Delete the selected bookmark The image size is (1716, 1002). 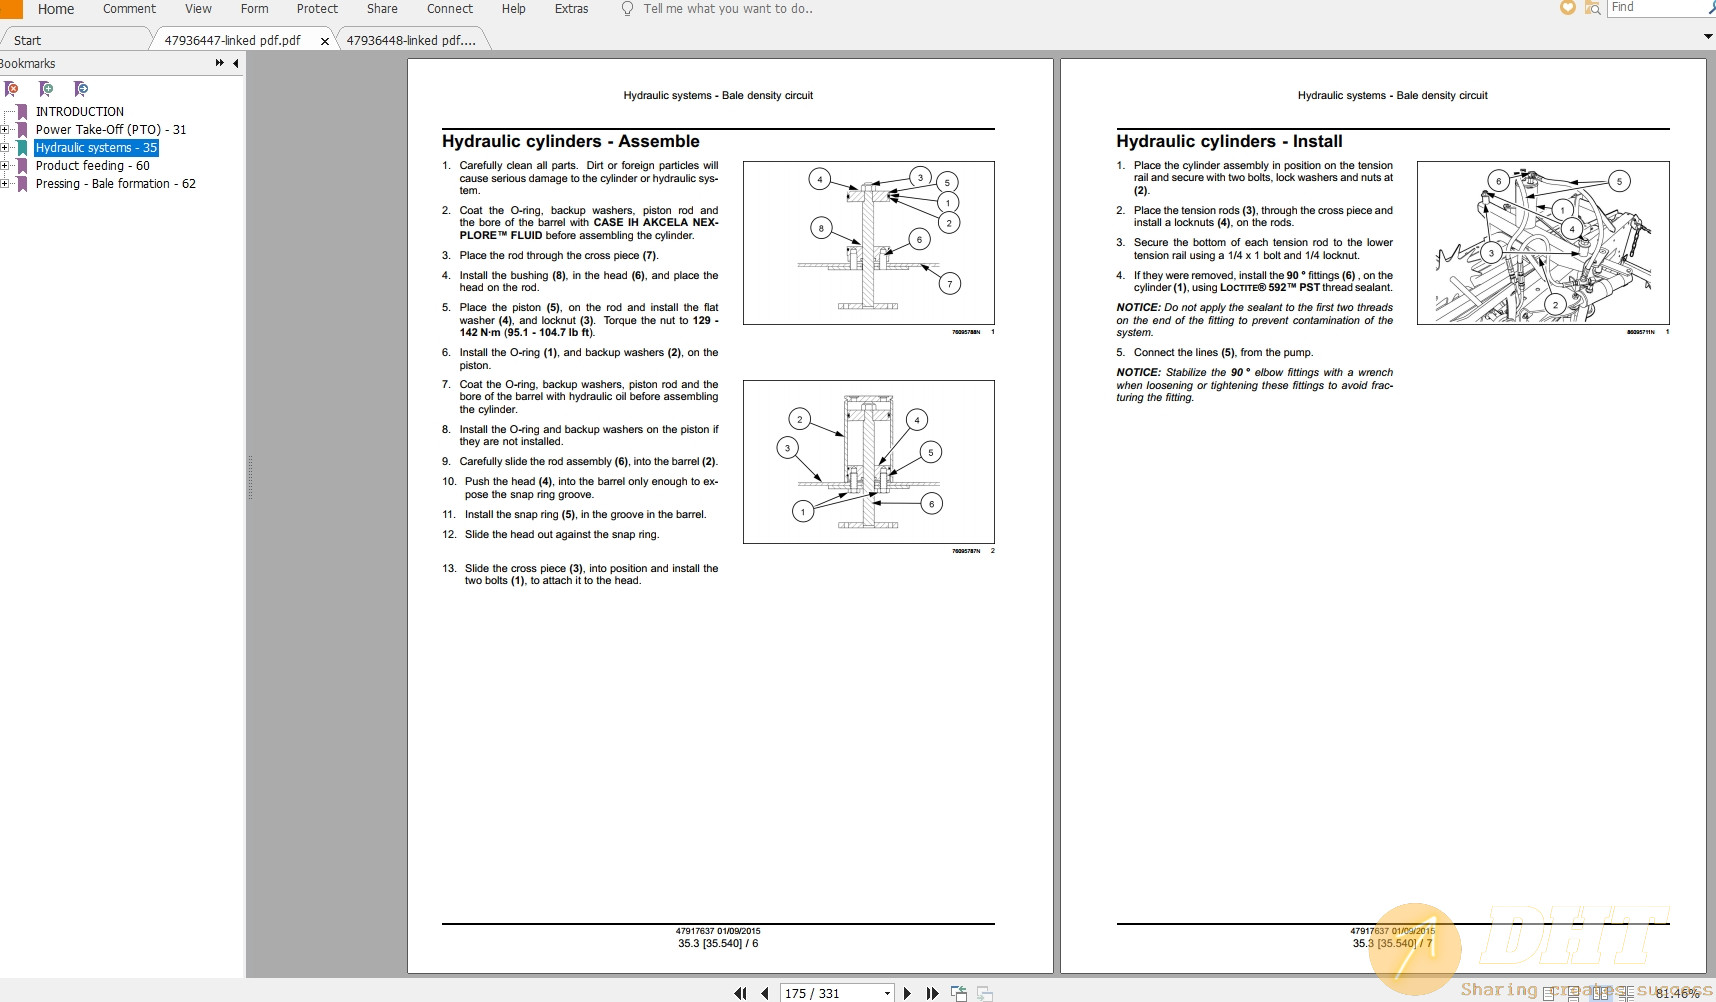coord(12,88)
